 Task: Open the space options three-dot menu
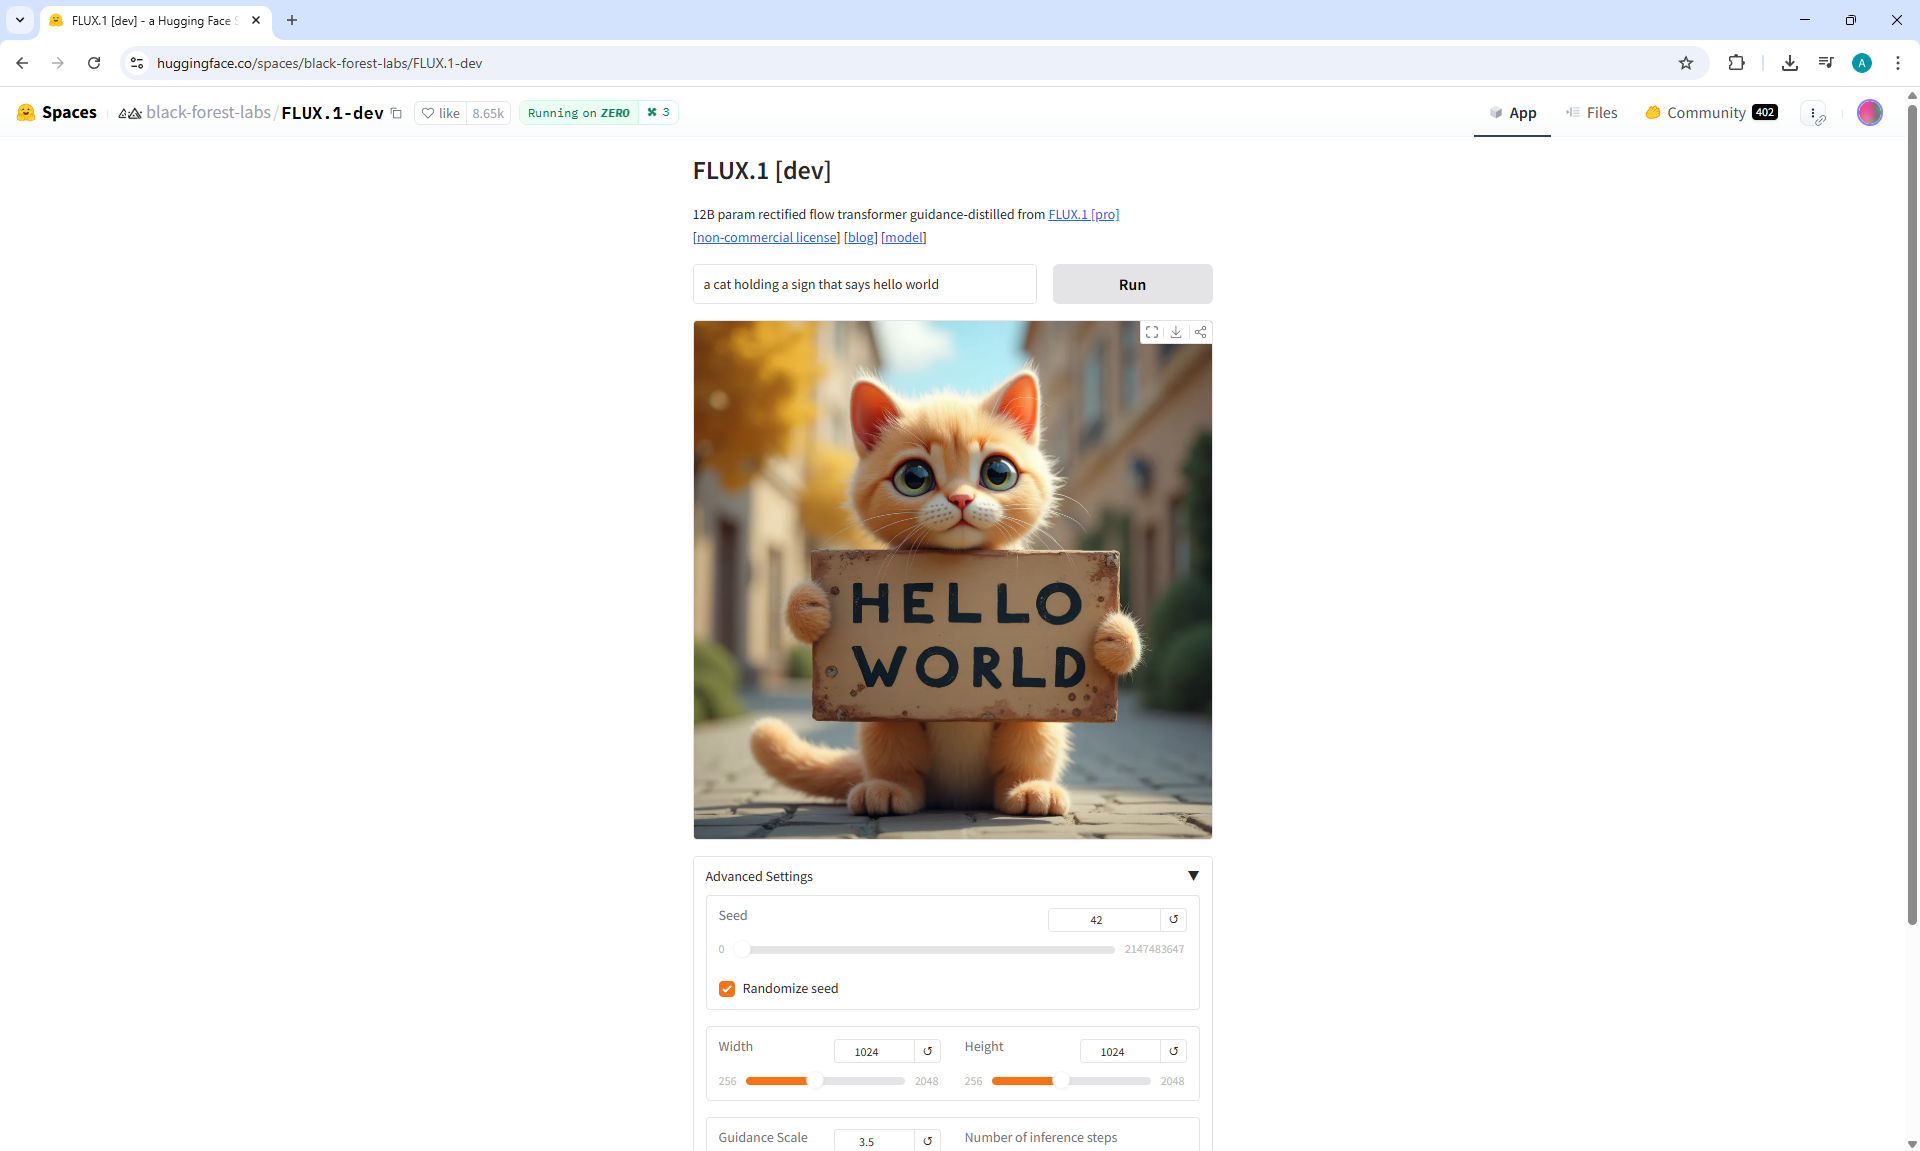click(x=1813, y=113)
